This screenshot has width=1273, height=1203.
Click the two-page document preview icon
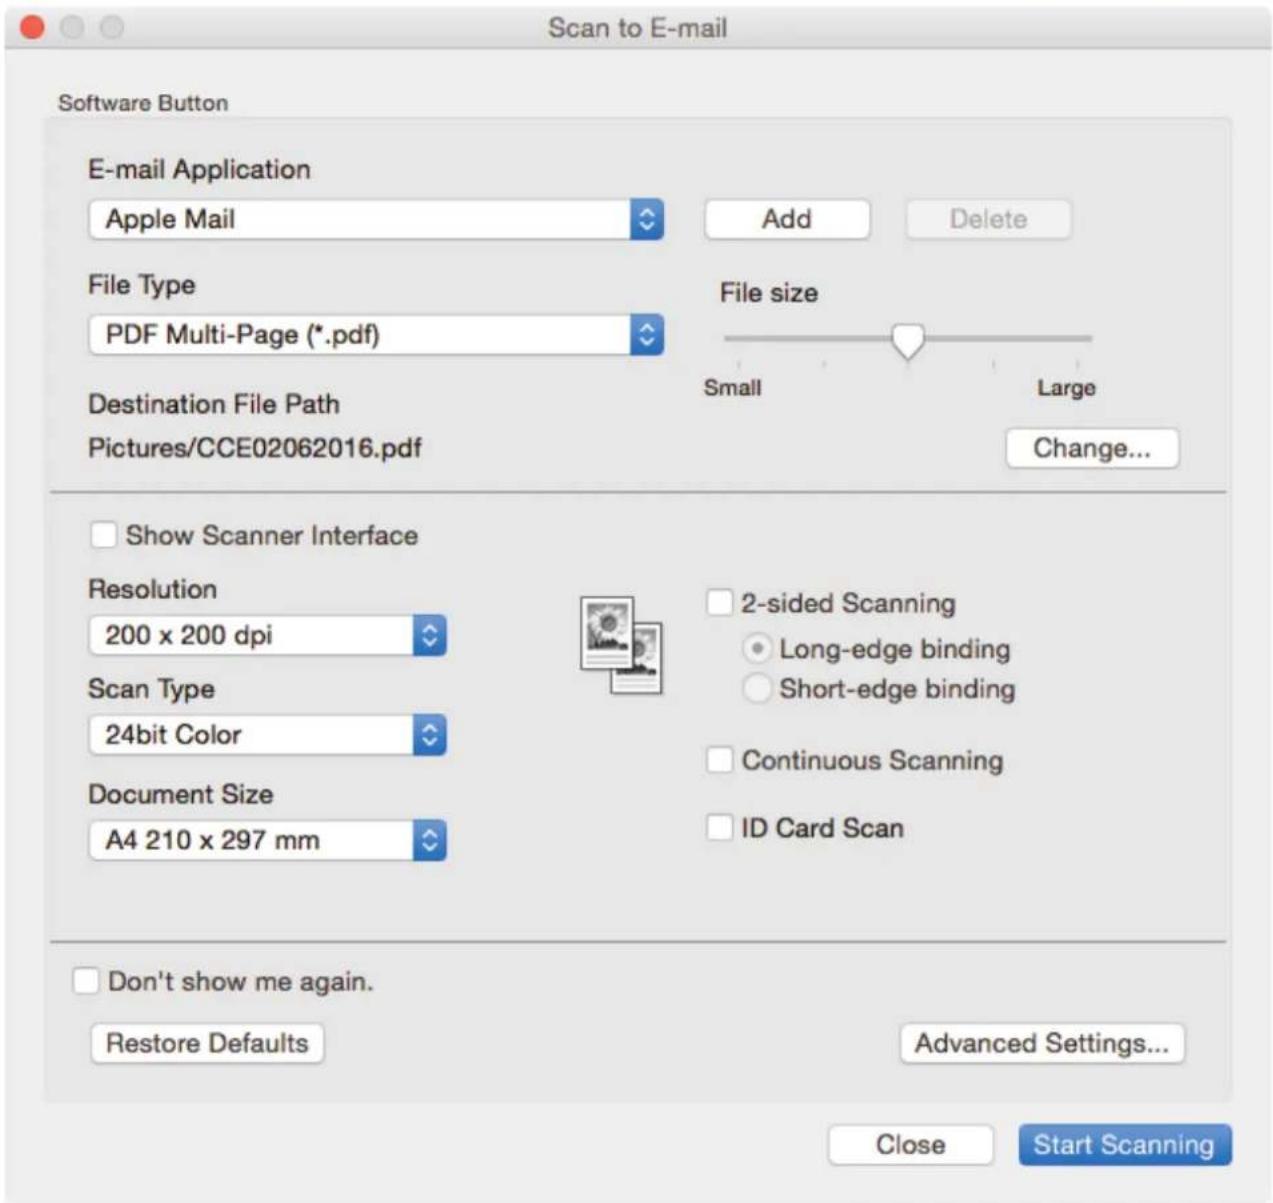(x=621, y=645)
